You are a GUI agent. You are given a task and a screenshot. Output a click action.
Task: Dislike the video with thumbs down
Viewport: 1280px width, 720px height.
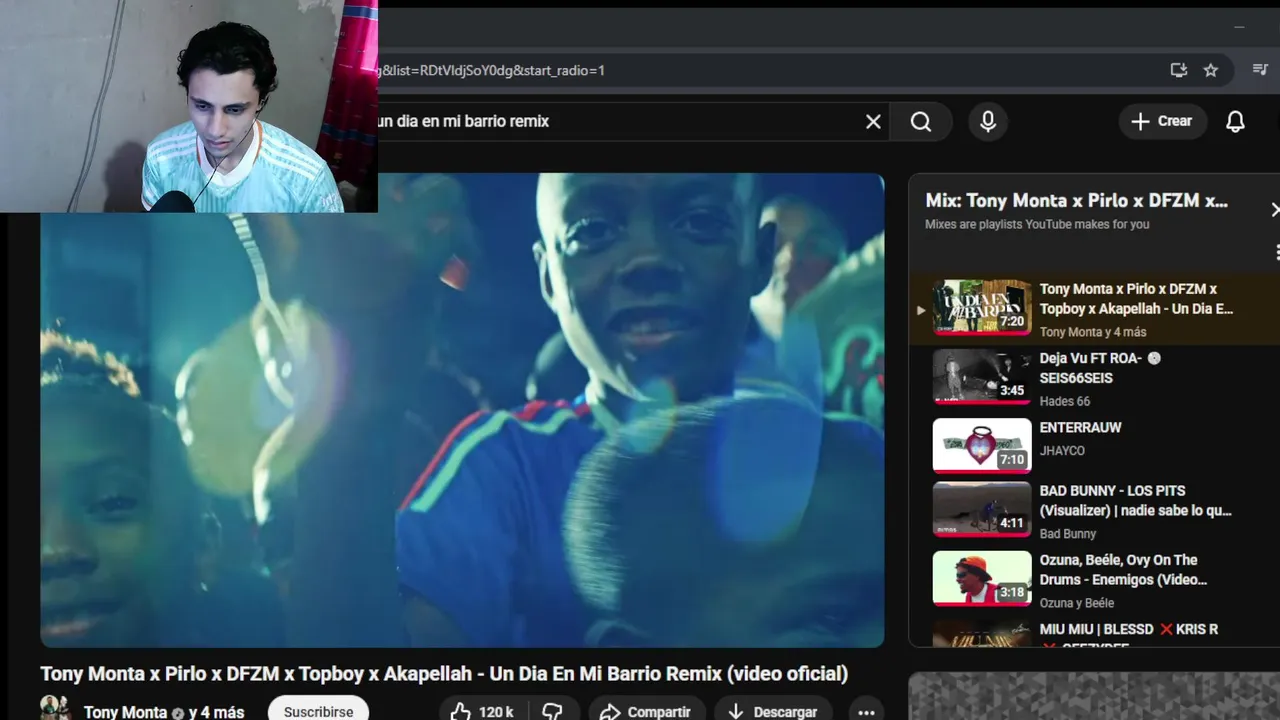point(553,711)
